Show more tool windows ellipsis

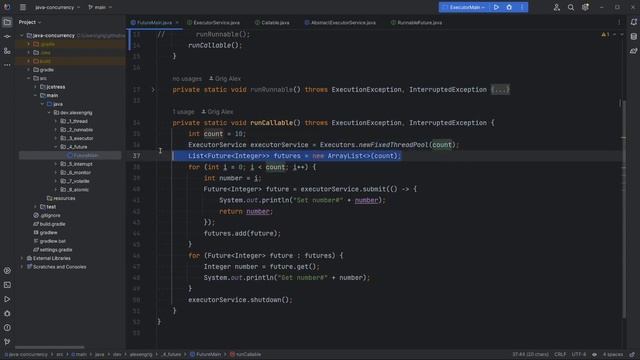coord(7,65)
